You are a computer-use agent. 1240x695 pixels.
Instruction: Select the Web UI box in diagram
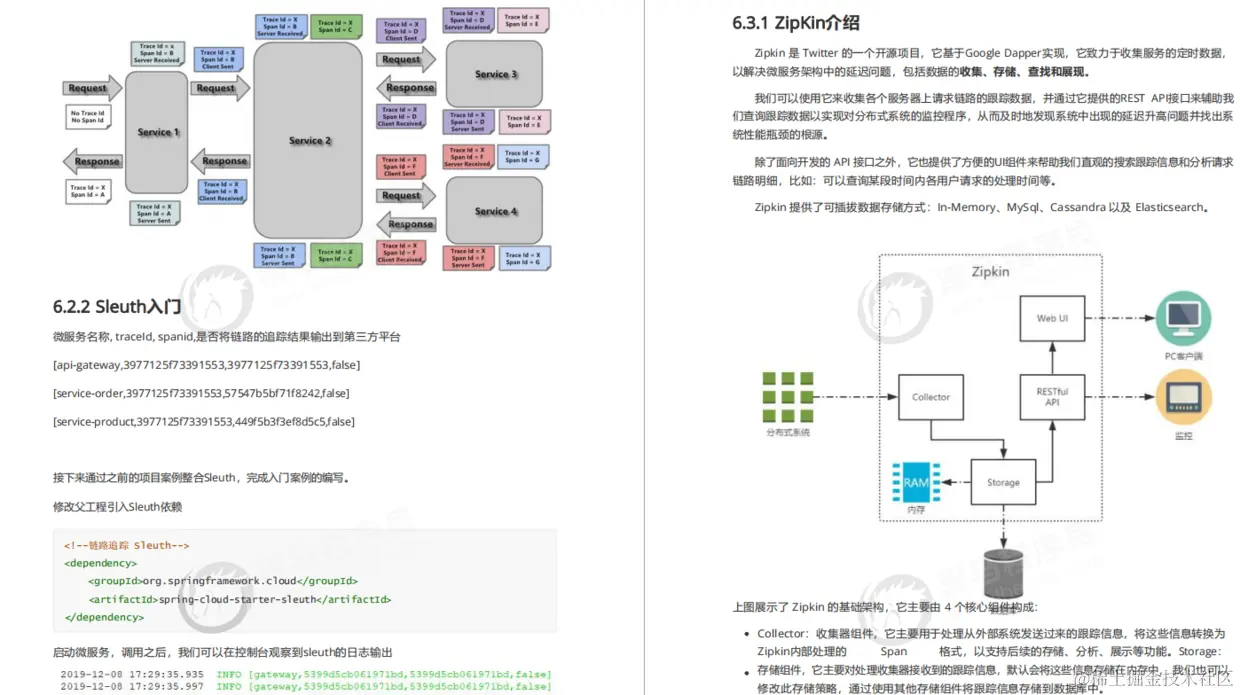1052,318
